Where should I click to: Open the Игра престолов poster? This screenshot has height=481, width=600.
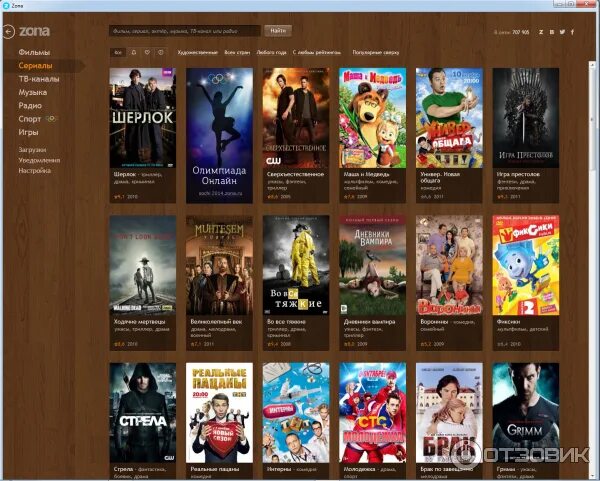526,118
